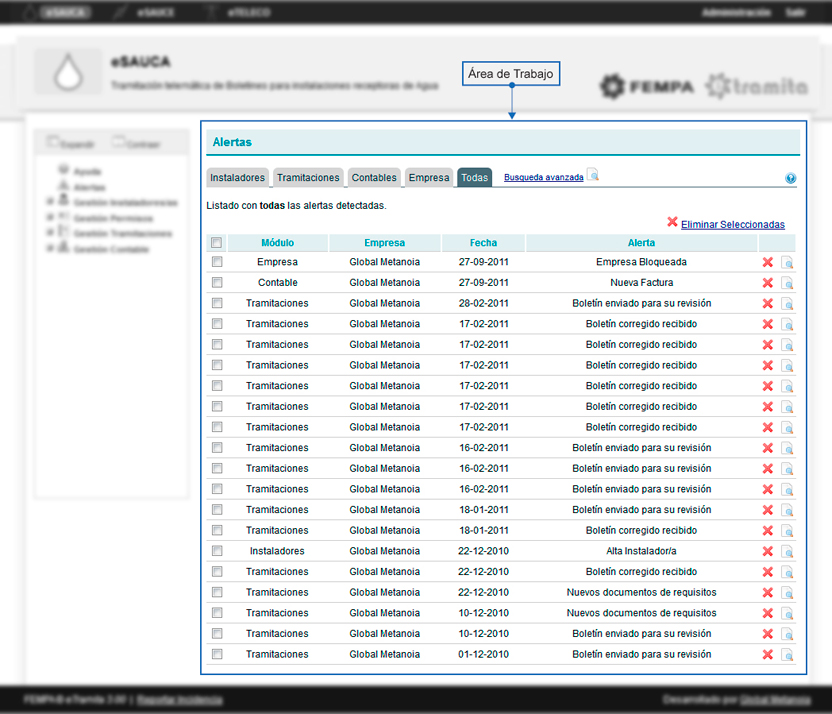832x714 pixels.
Task: Select the Nueva Factura row checkbox
Action: click(216, 283)
